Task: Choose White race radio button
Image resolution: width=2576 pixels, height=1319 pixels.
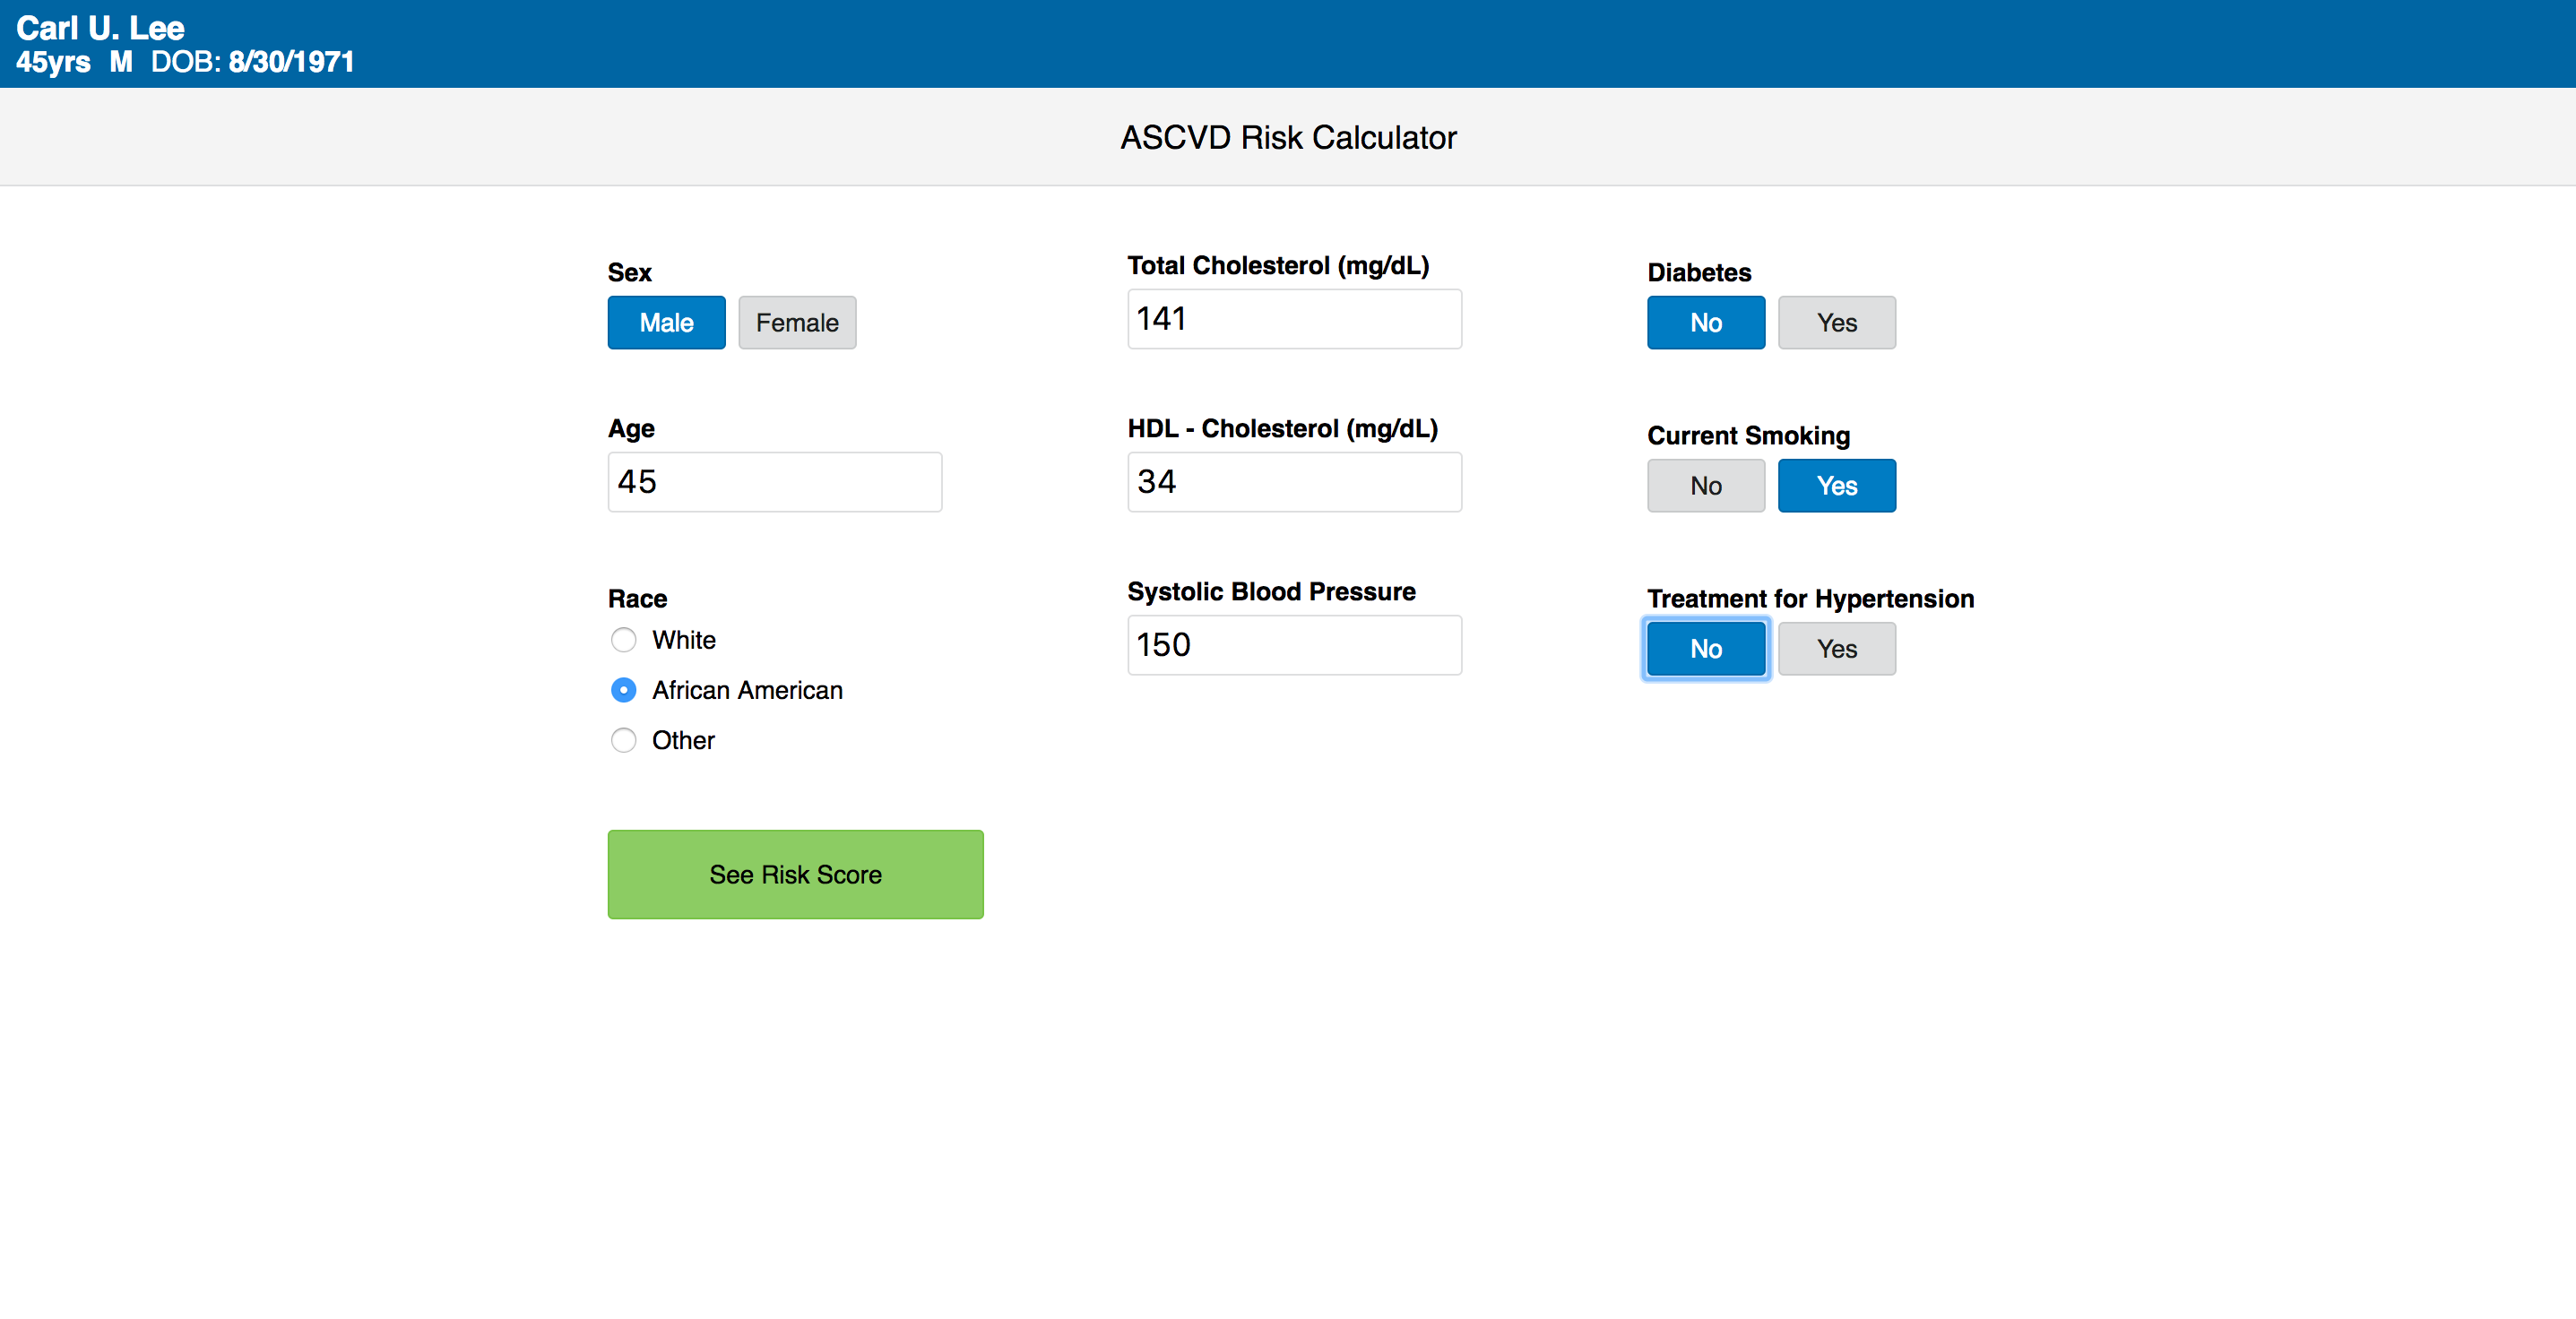Action: (623, 640)
